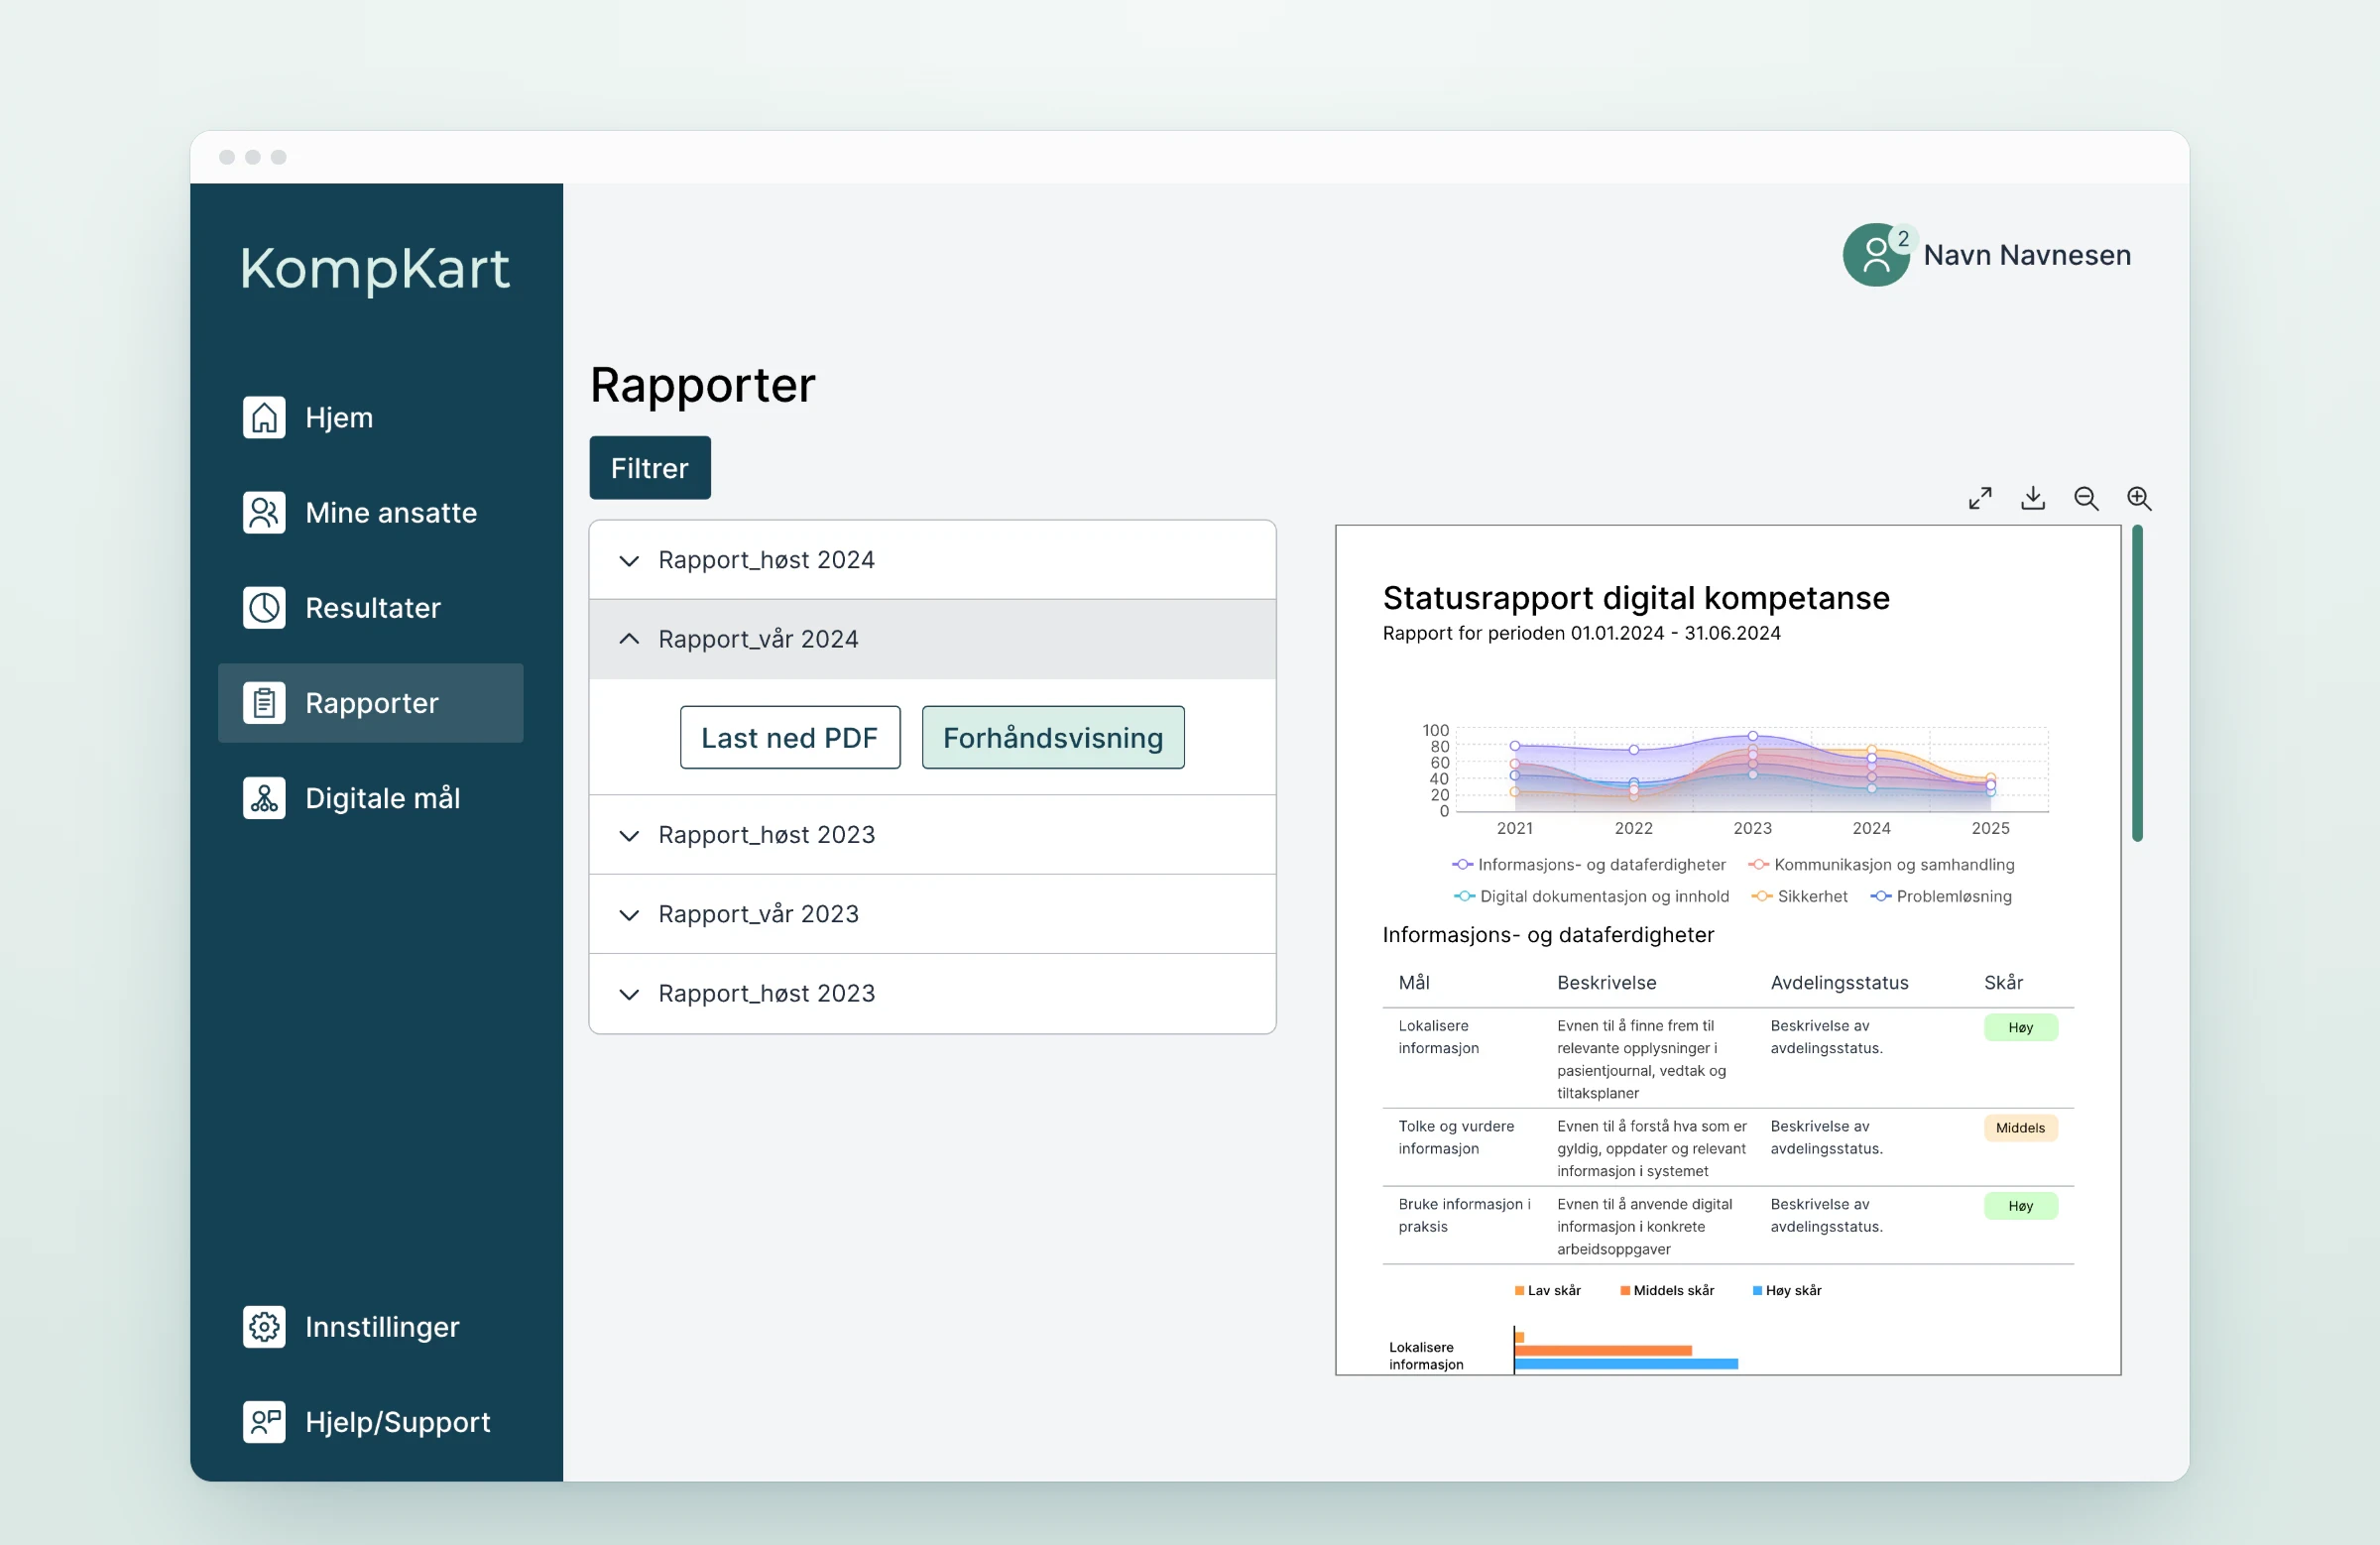This screenshot has height=1545, width=2380.
Task: Click the Filtrer button
Action: point(650,467)
